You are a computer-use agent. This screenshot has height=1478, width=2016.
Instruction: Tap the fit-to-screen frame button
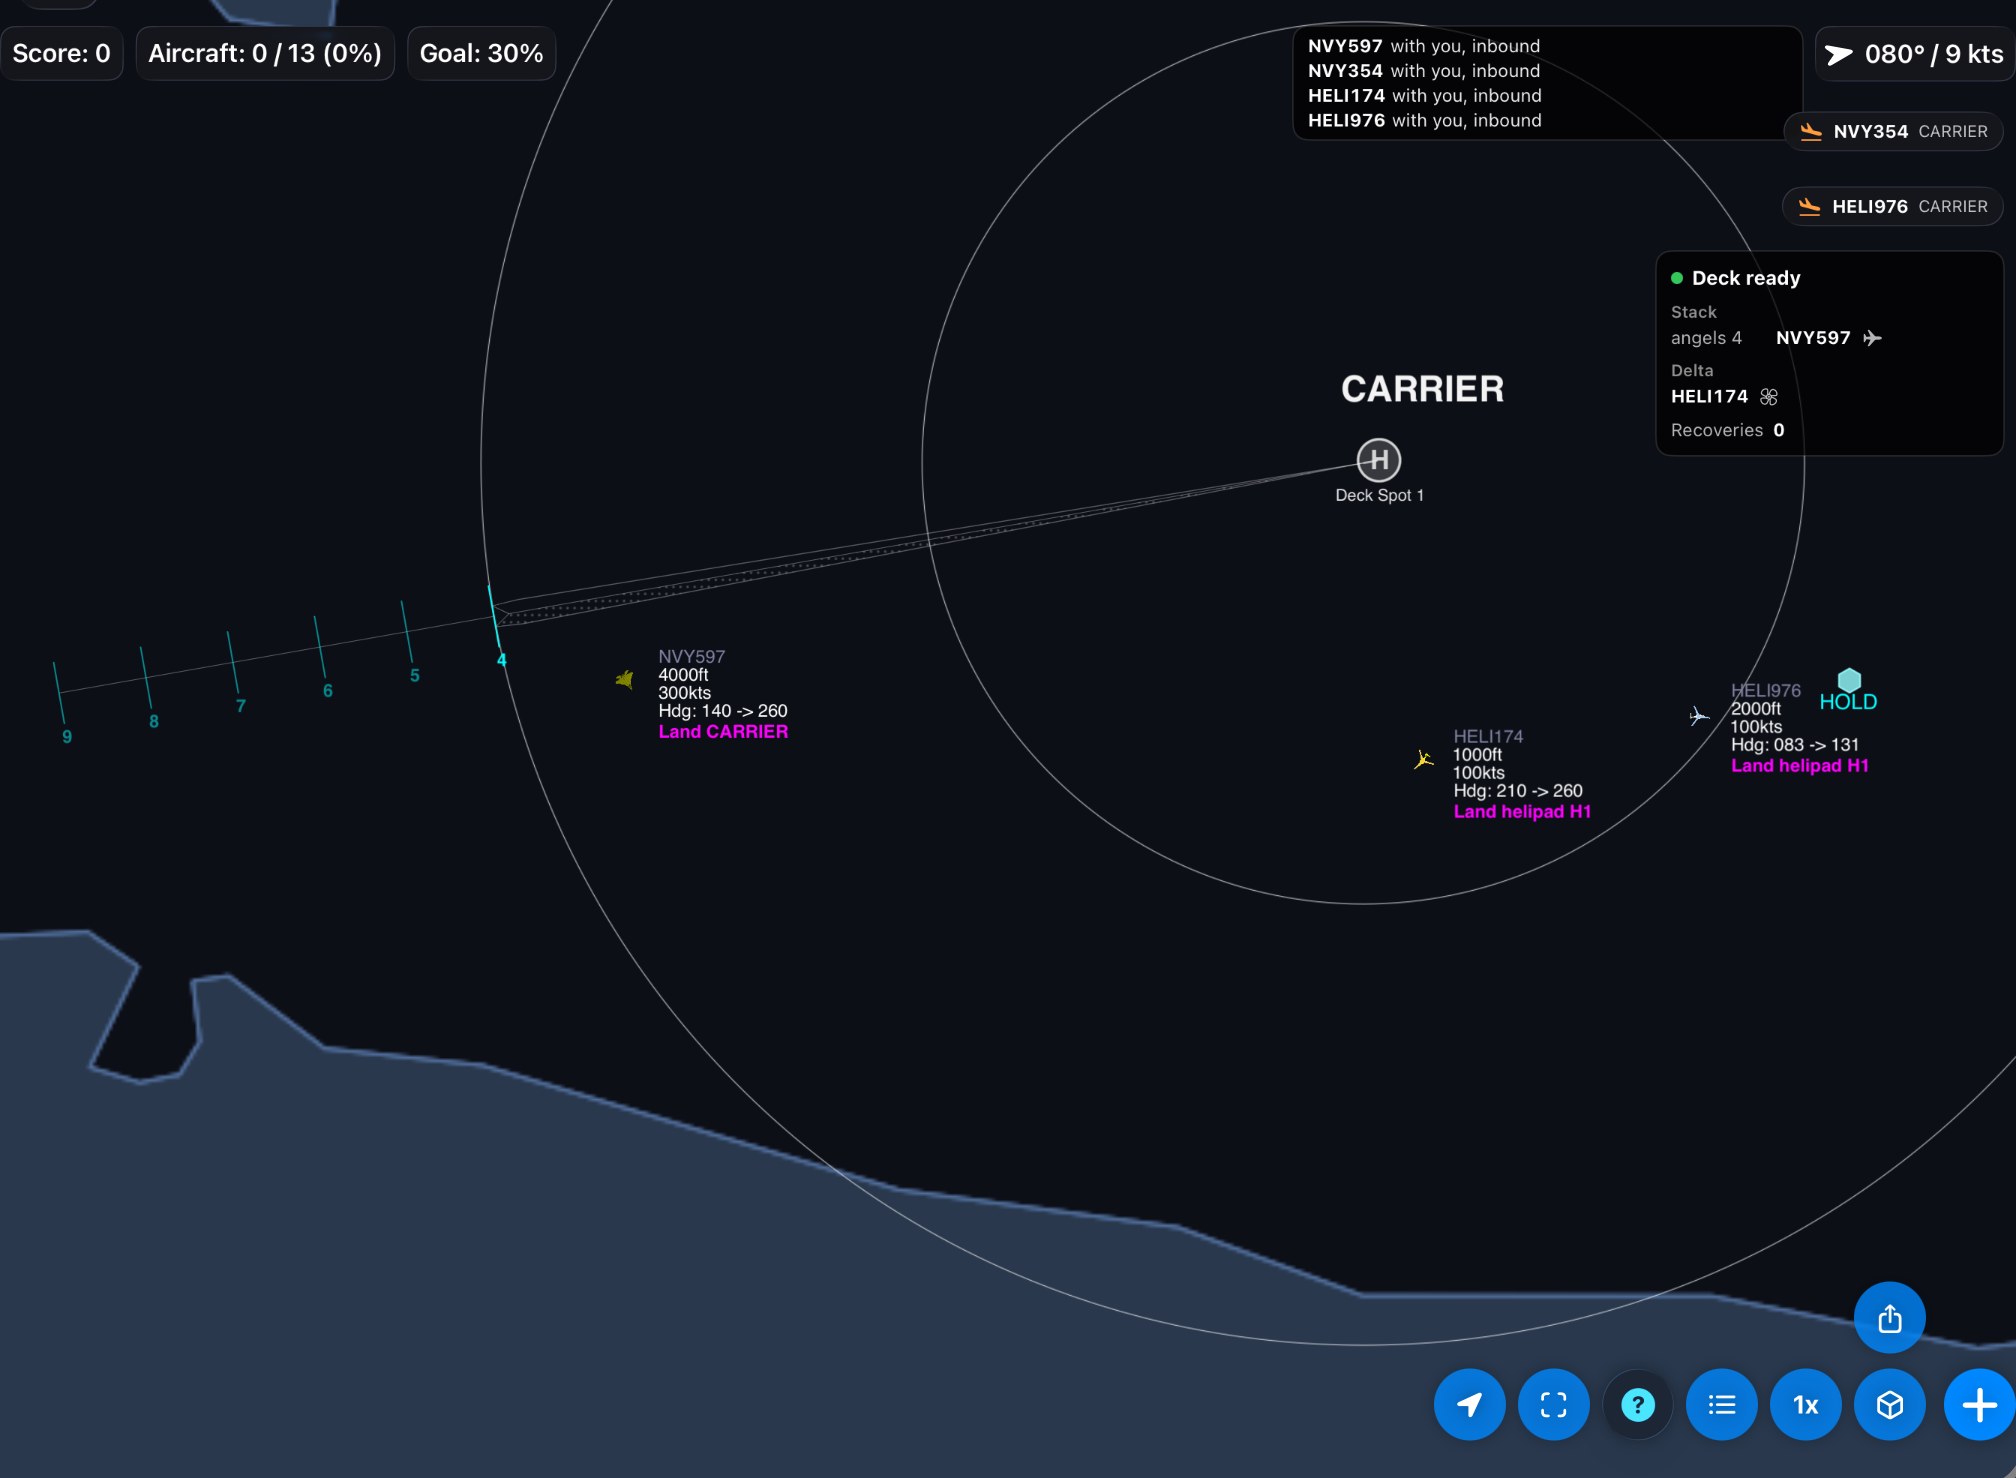pos(1553,1405)
